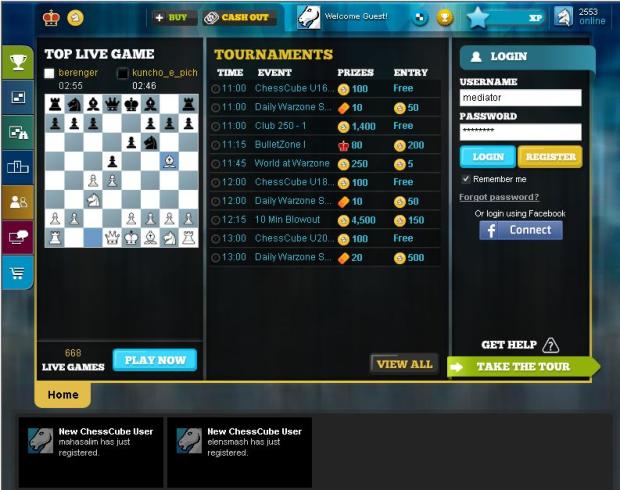
Task: Select the chessboard play sidebar icon
Action: point(18,97)
